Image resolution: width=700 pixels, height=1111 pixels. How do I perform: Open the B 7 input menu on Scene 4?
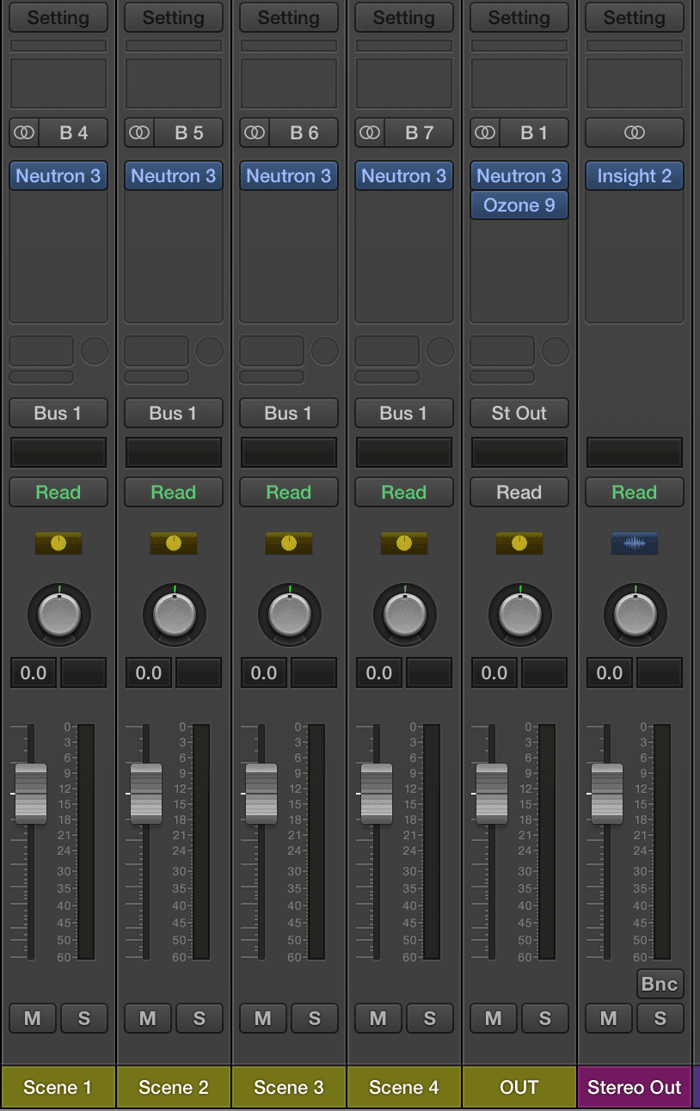click(x=419, y=132)
